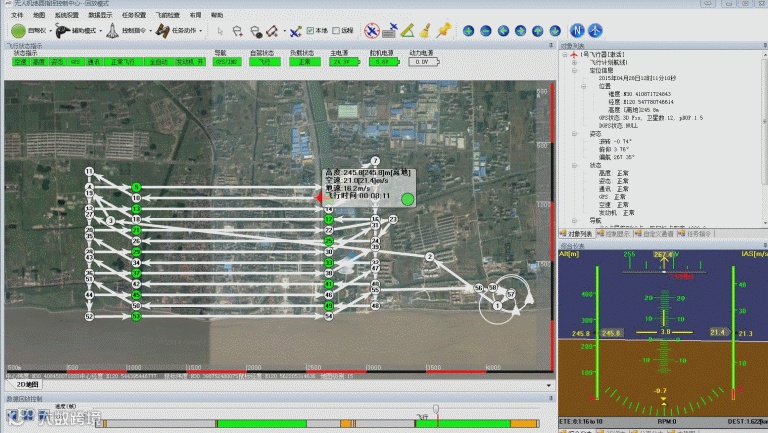Open the 文件 menu
Viewport: 768px width, 433px height.
[17, 15]
